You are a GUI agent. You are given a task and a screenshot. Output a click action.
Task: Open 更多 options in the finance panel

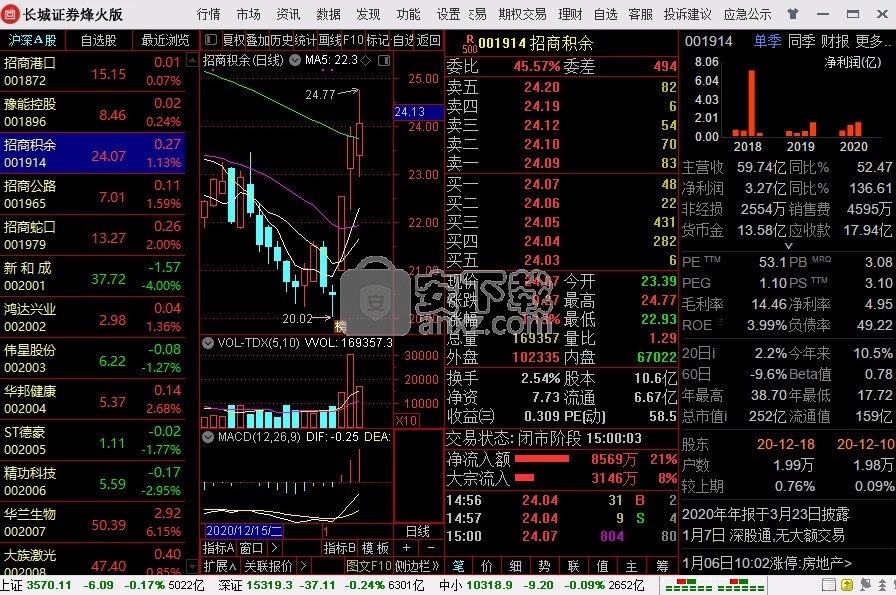point(873,41)
